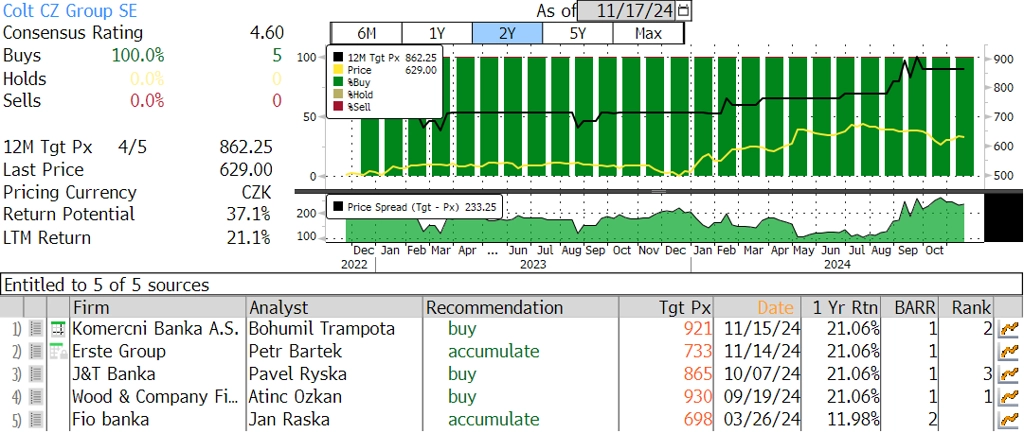Open report list icon for Fio banka

36,419
